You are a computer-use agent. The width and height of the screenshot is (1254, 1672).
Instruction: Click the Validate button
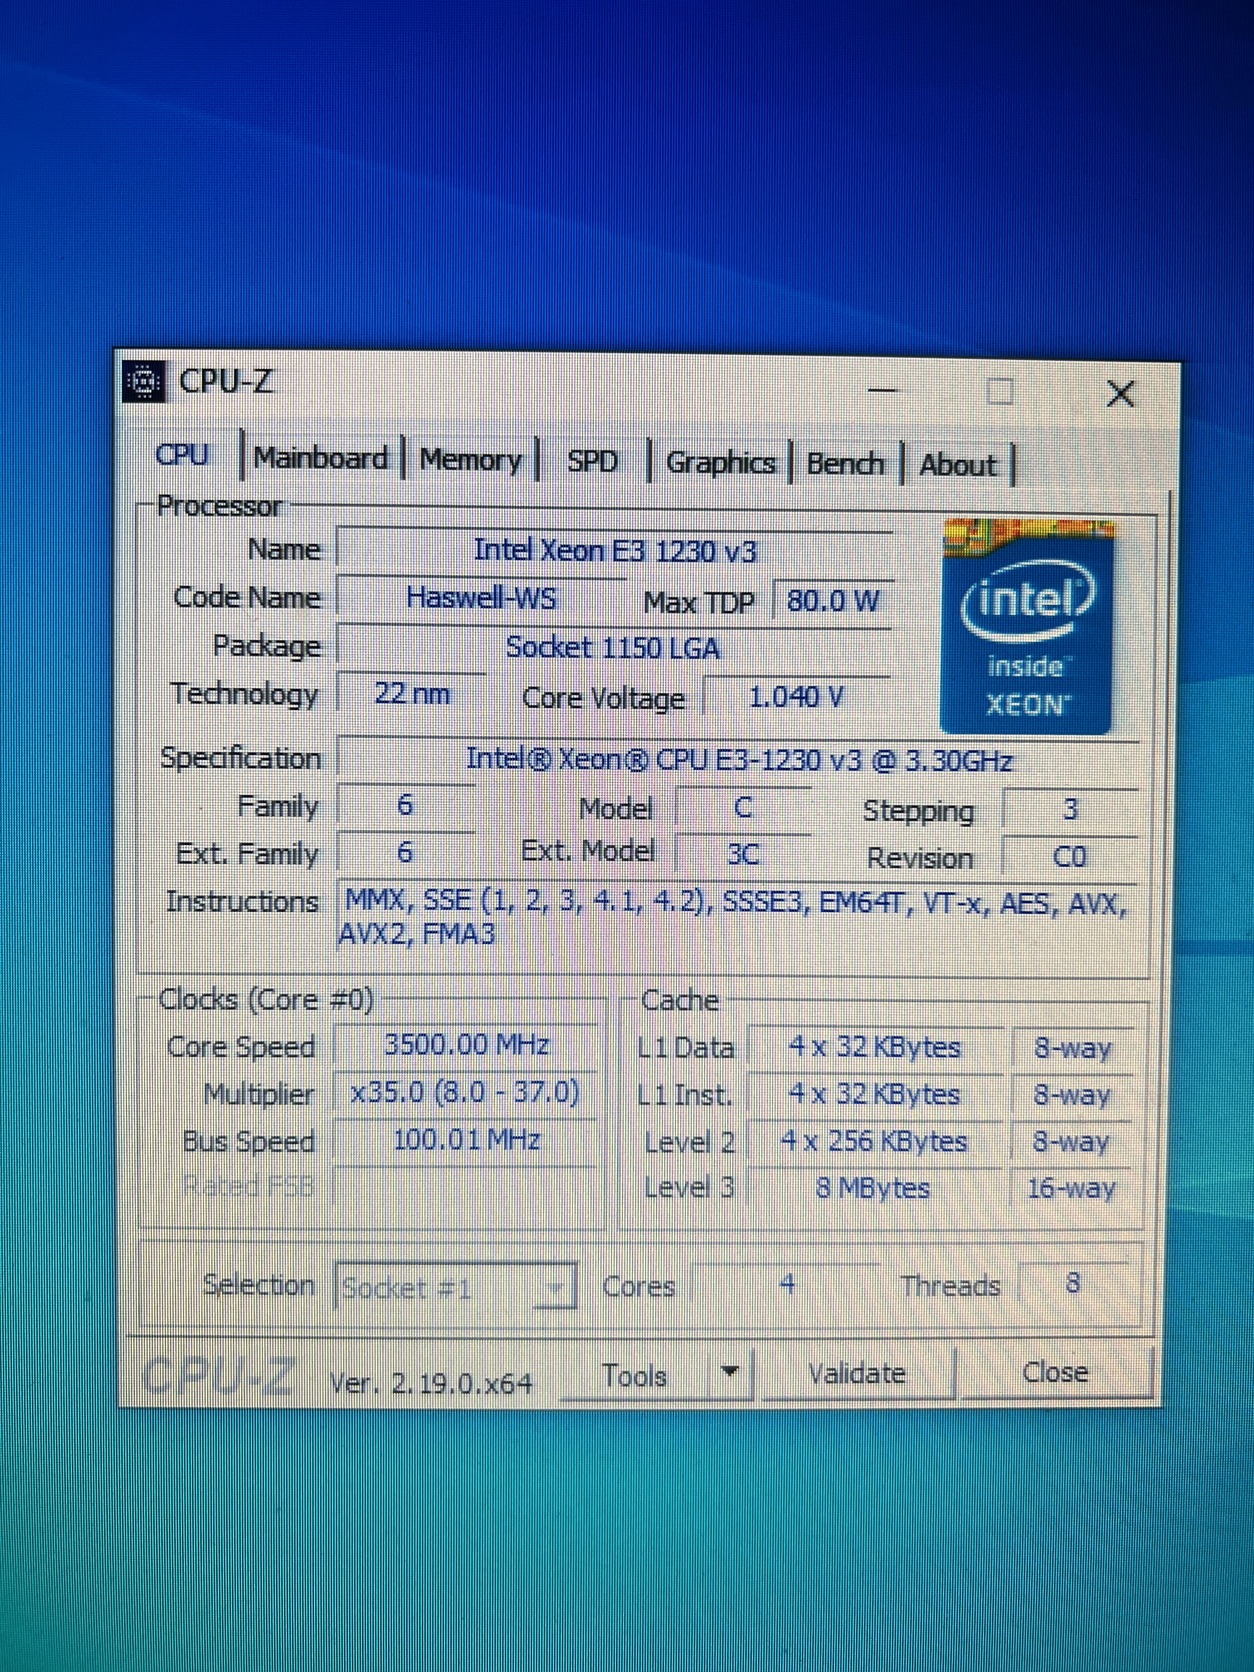point(857,1373)
